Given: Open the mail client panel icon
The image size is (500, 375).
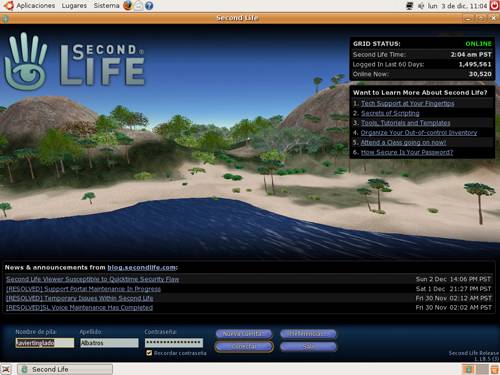Looking at the screenshot, I should [138, 6].
